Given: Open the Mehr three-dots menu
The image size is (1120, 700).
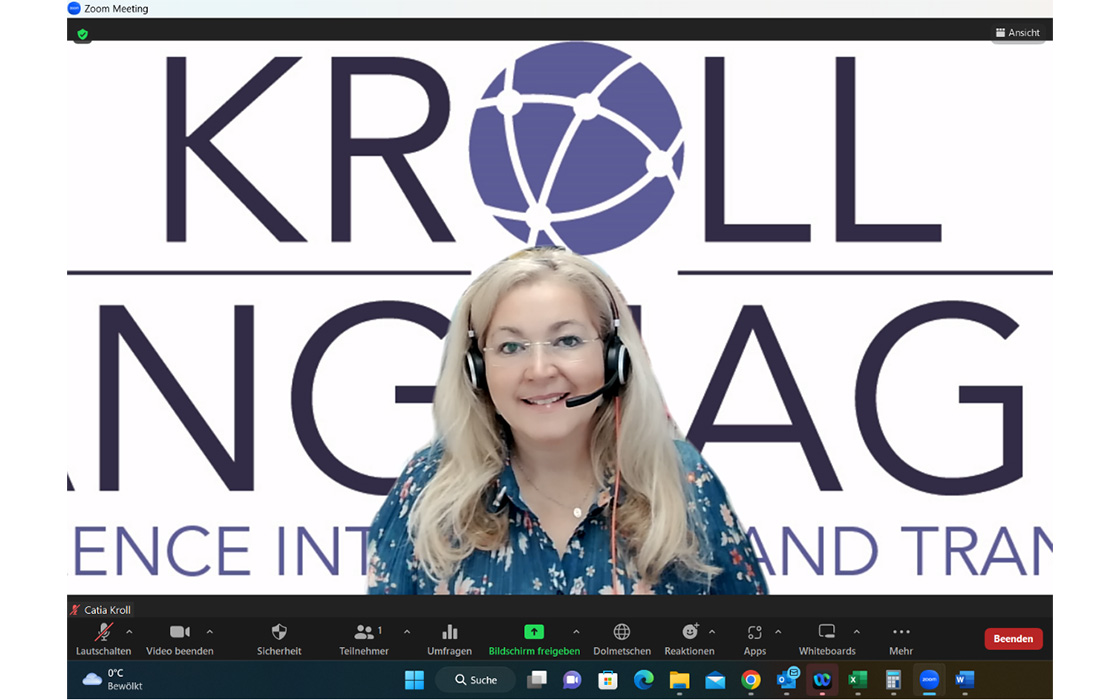Looking at the screenshot, I should coord(901,639).
